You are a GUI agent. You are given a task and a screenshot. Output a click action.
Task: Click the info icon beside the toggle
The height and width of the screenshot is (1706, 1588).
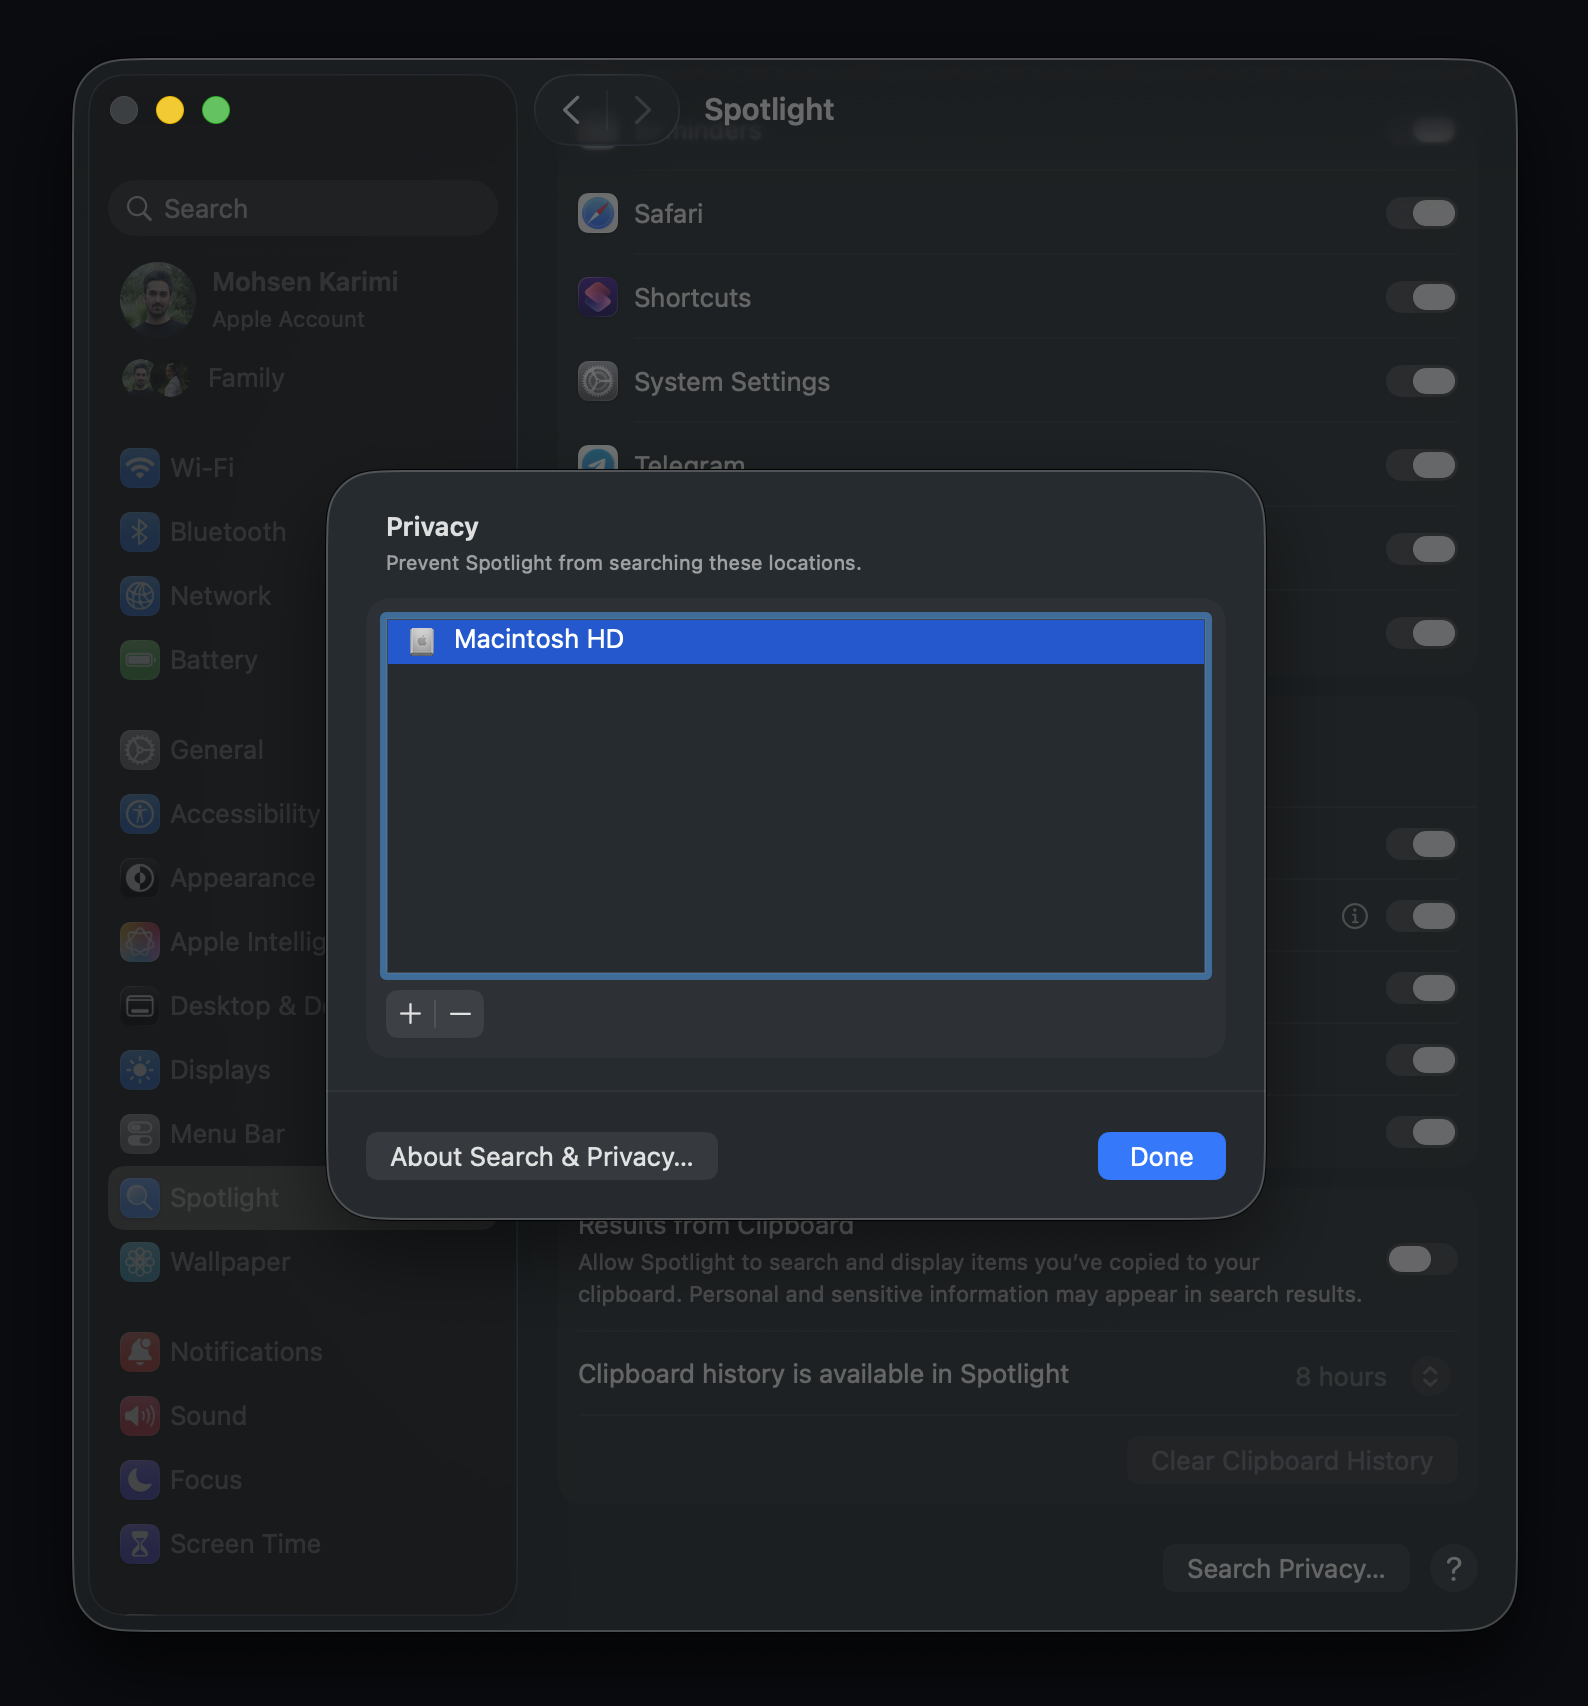pos(1355,916)
